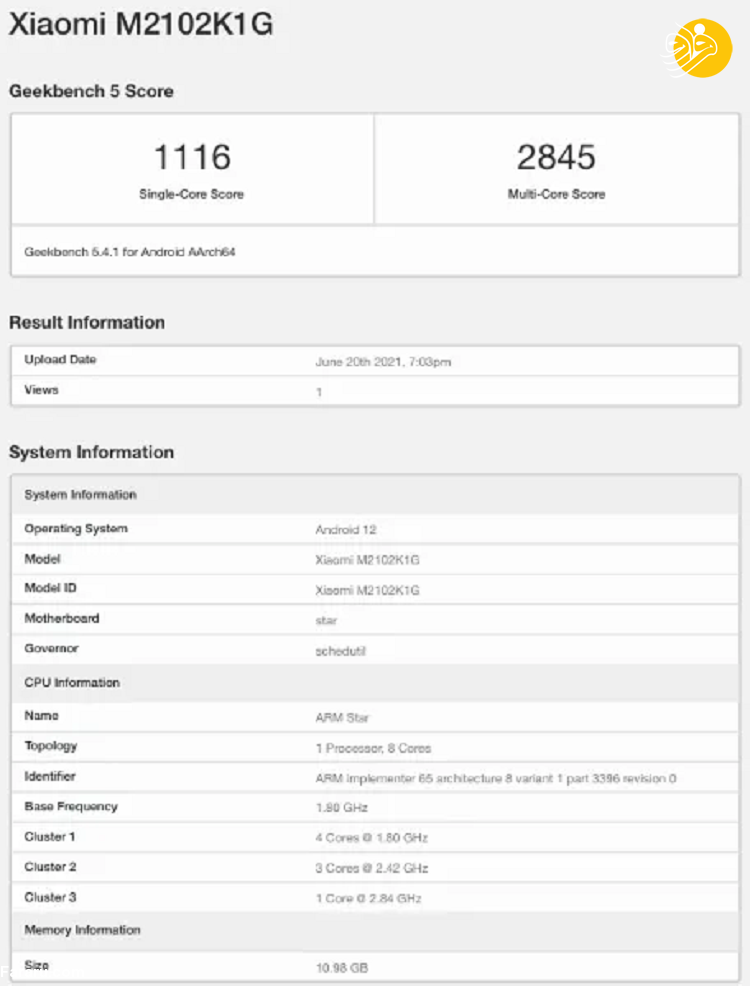Click the single-core score value 1116

click(192, 157)
